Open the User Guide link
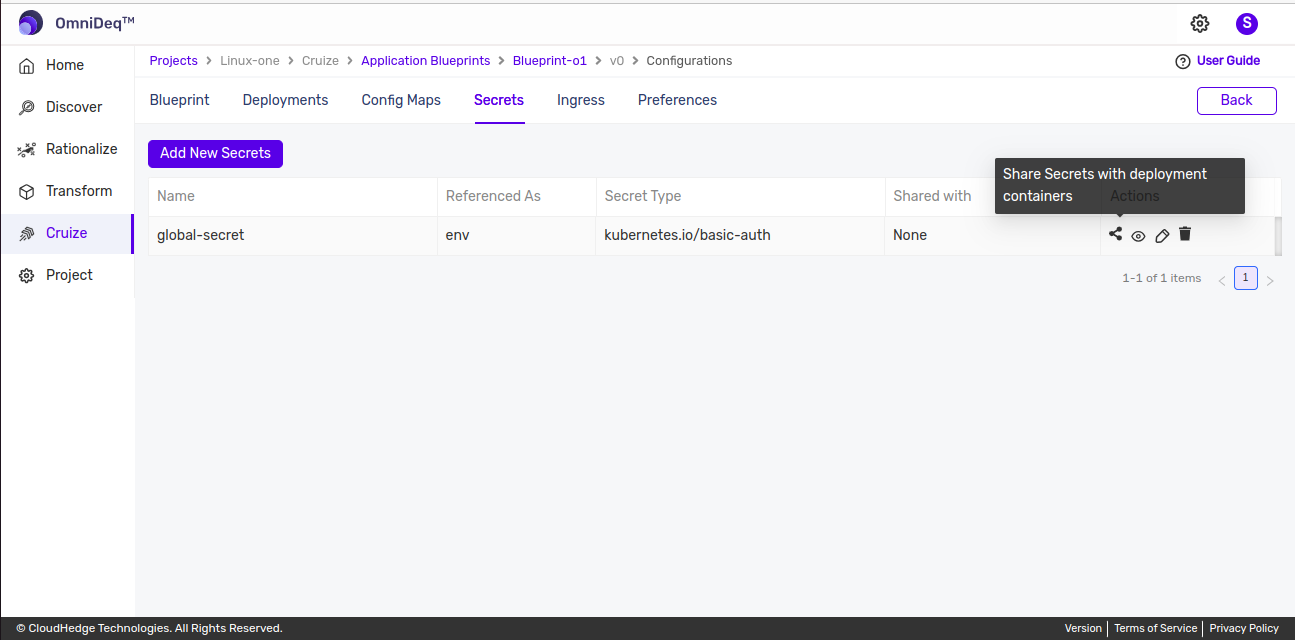This screenshot has width=1295, height=640. tap(1228, 61)
